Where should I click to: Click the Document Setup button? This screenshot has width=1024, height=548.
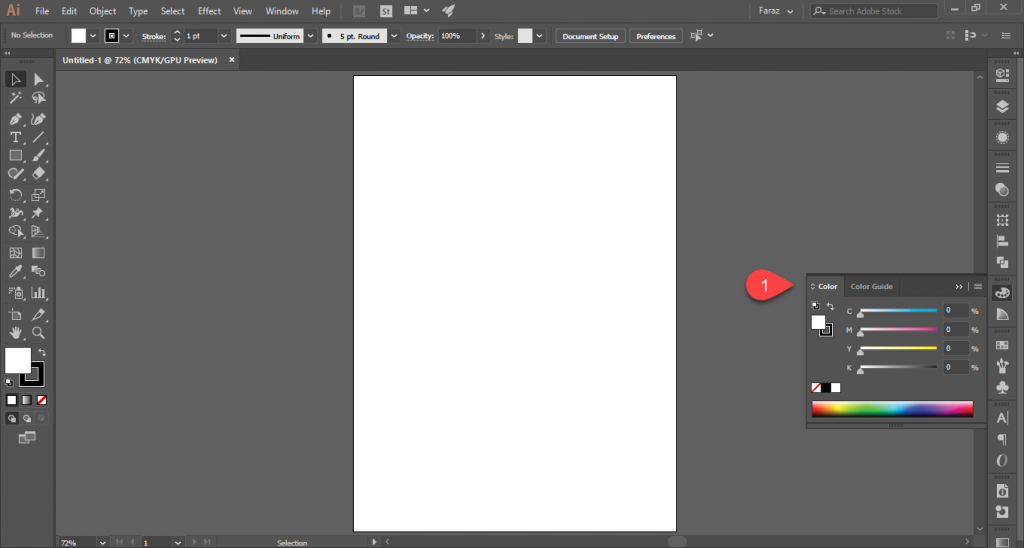click(590, 36)
